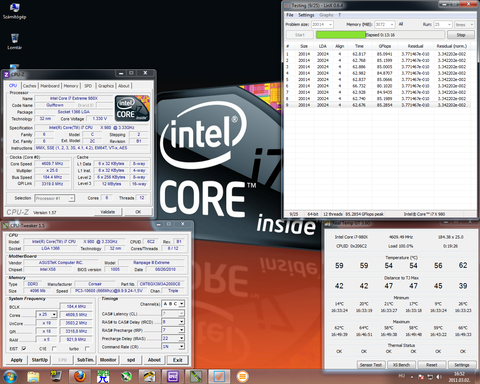Screen dimensions: 480x384
Task: Click the Stop button in LinX
Action: 461,35
